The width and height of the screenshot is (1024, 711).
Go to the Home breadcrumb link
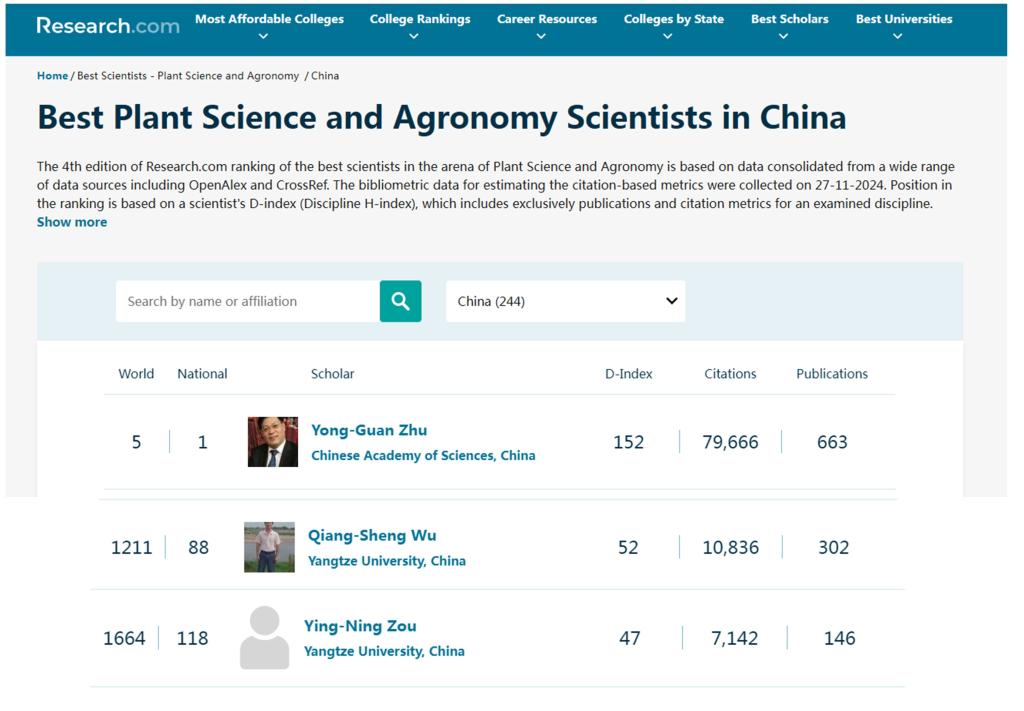pos(52,76)
